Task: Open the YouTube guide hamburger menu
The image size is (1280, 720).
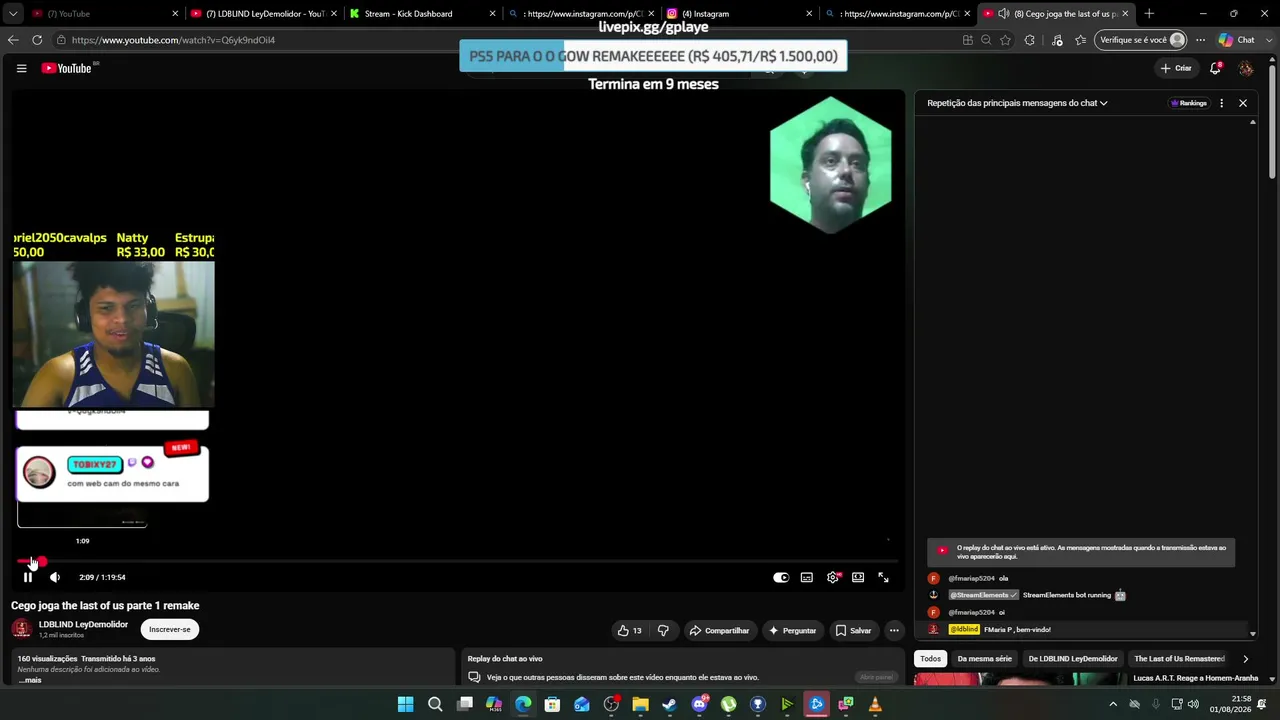Action: tap(21, 68)
